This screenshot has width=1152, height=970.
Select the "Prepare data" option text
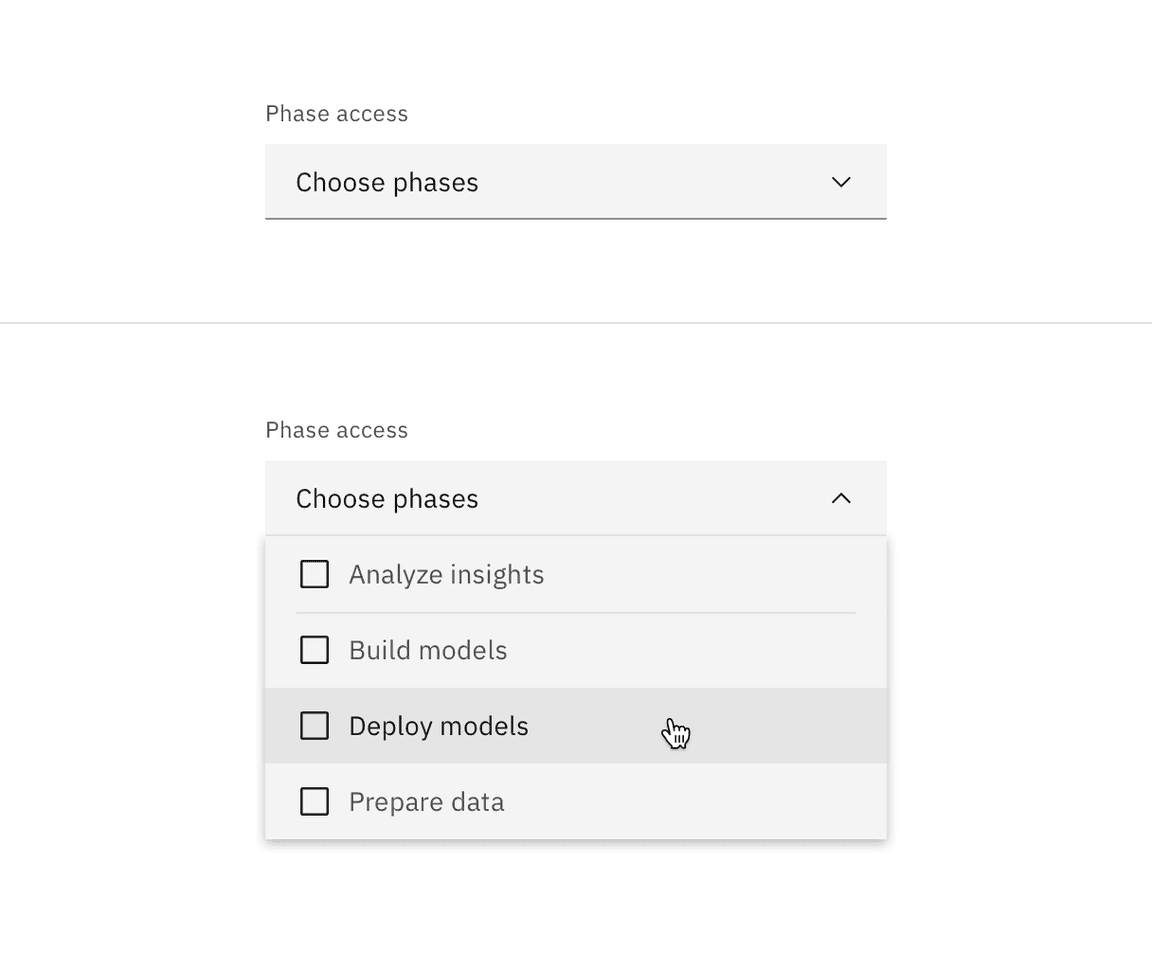(426, 802)
